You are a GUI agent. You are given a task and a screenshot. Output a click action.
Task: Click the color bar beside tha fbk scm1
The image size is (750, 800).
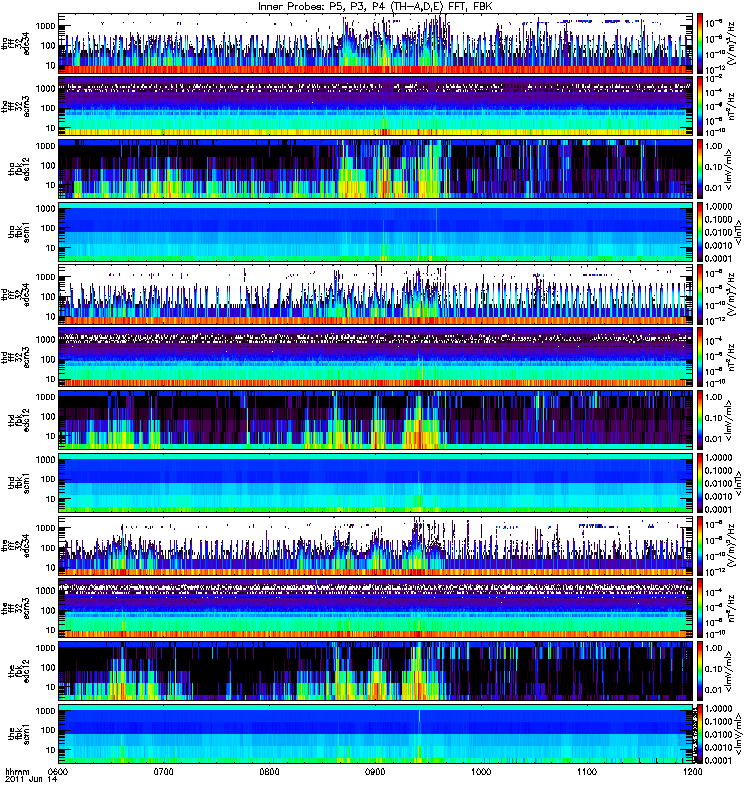click(700, 232)
